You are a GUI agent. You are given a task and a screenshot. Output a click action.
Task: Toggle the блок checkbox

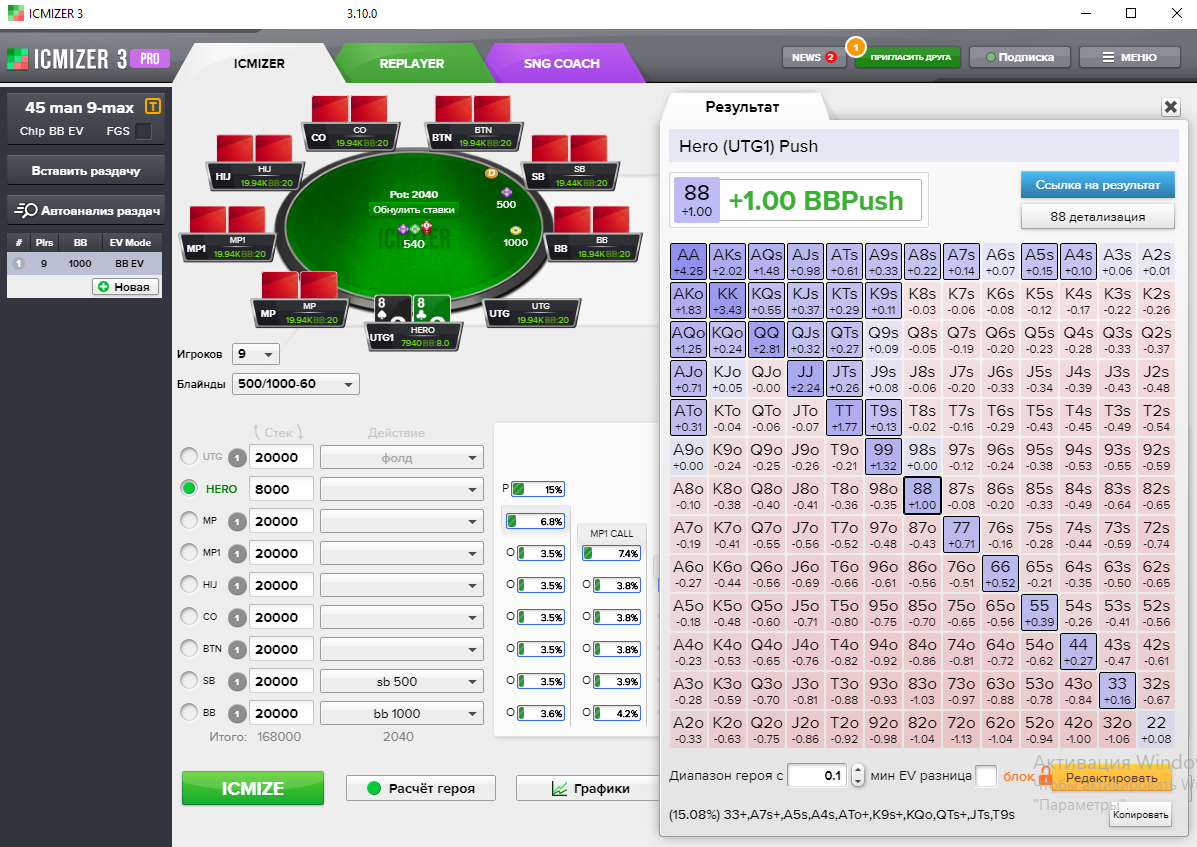(986, 775)
